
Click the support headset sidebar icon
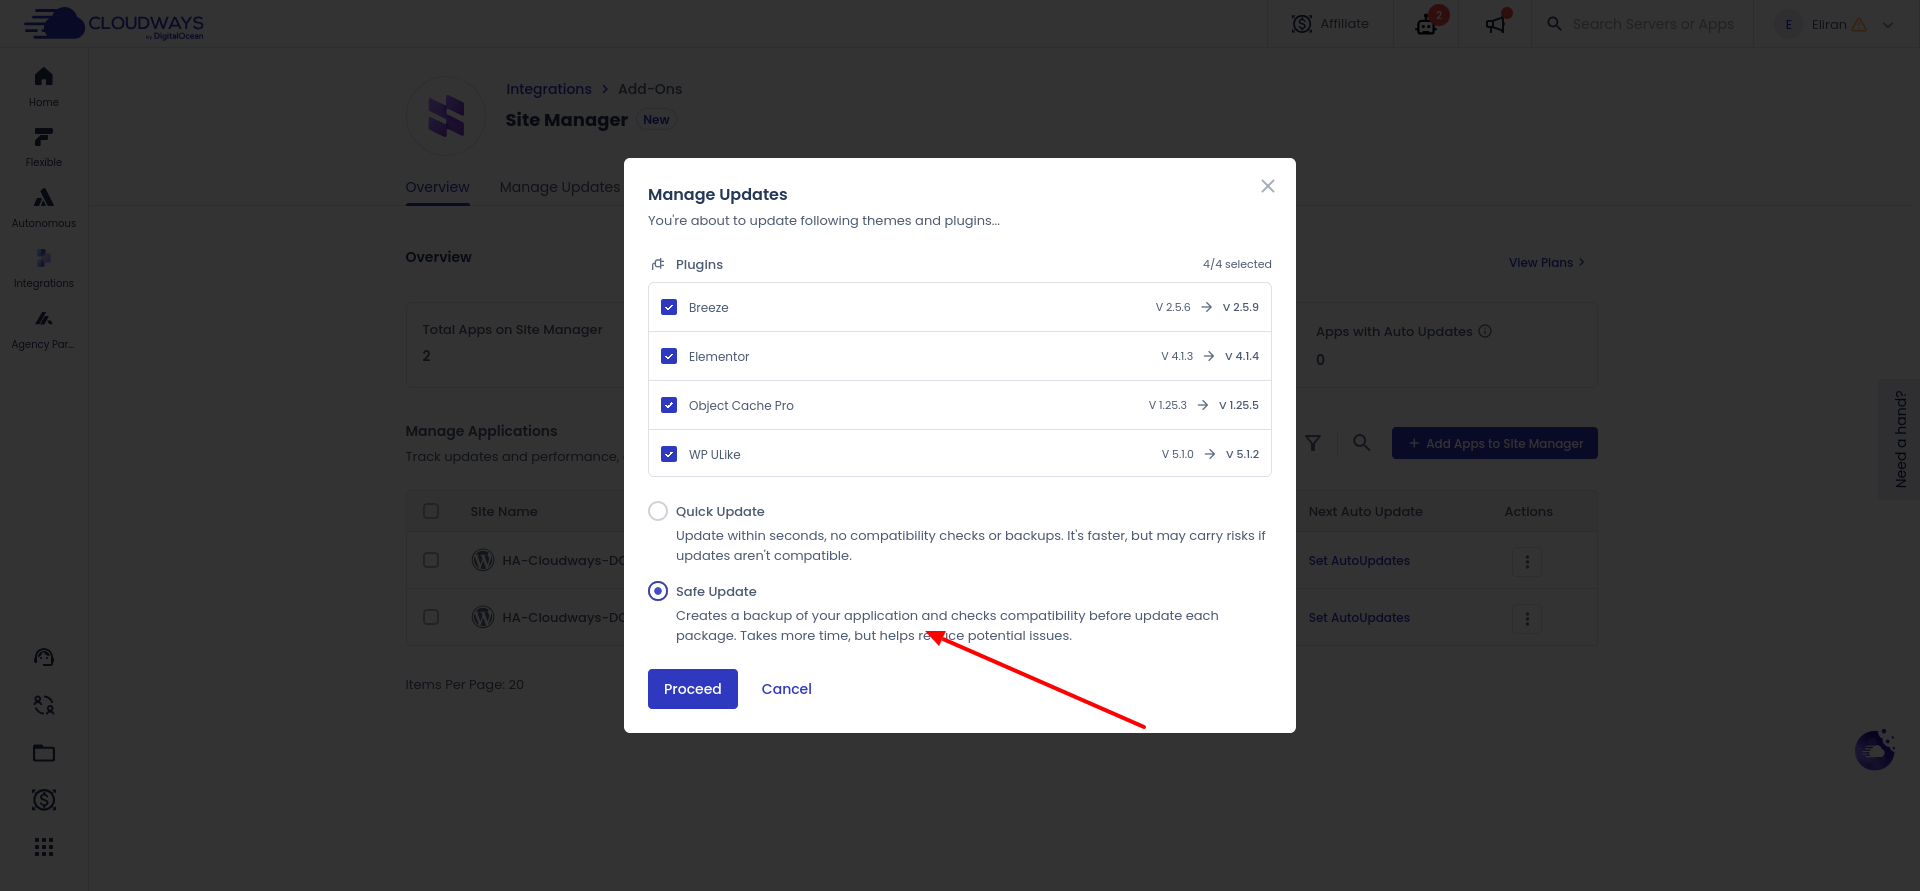tap(44, 657)
